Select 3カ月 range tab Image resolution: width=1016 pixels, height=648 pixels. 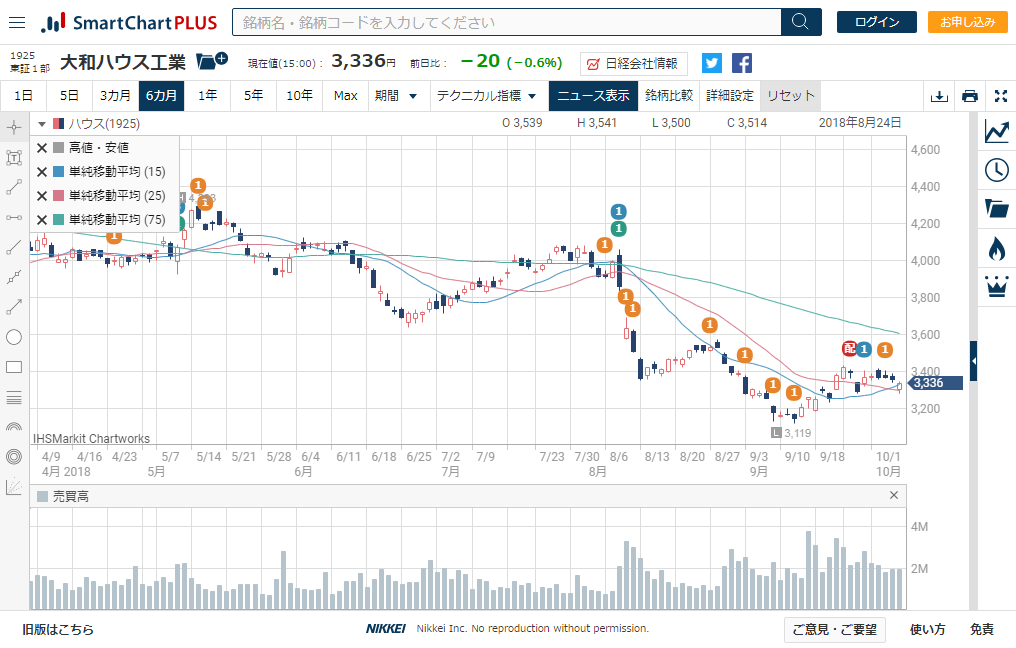tap(115, 96)
